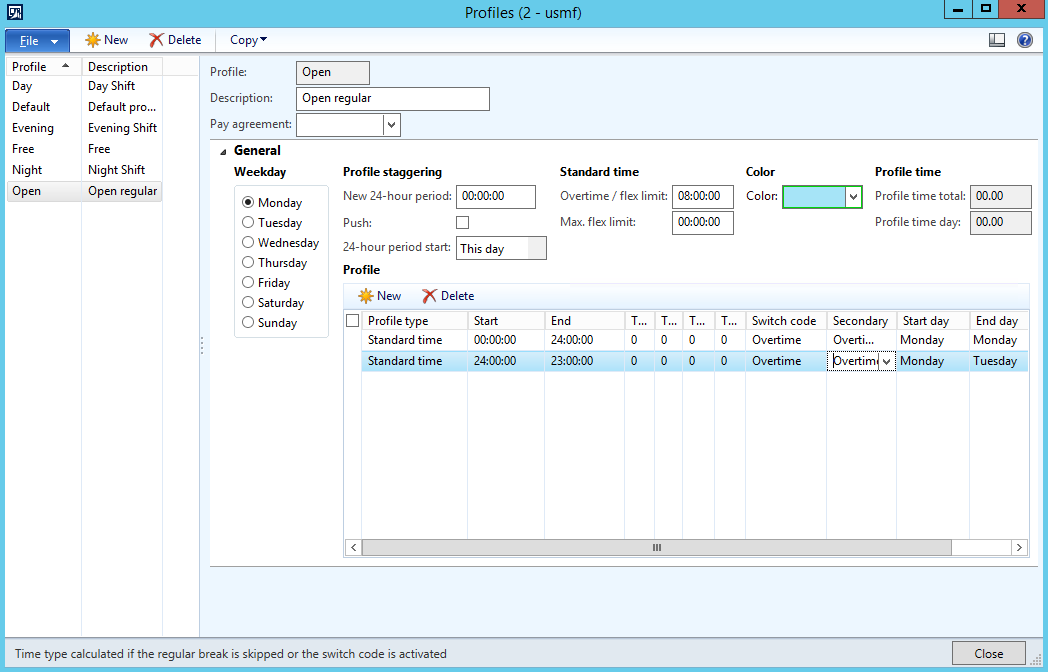The height and width of the screenshot is (672, 1048).
Task: Tick the select-all checkbox in grid header
Action: tap(352, 321)
